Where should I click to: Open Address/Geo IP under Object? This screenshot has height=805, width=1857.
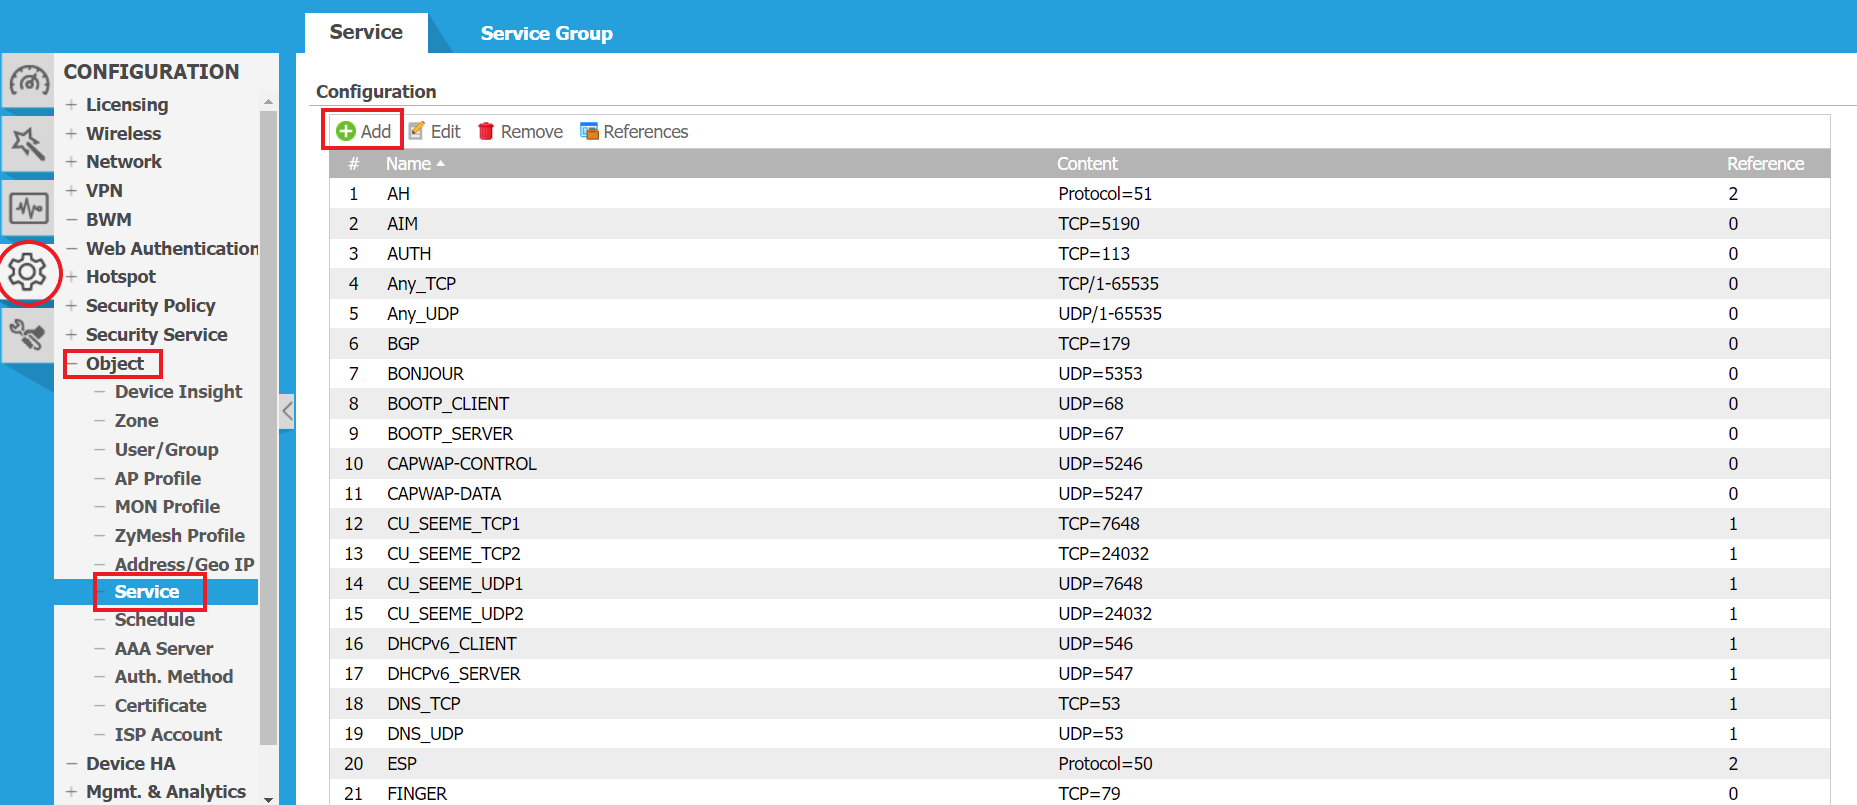(184, 564)
